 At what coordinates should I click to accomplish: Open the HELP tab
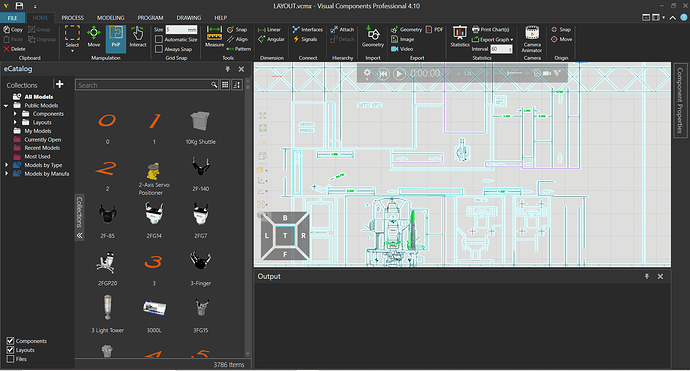[x=220, y=18]
